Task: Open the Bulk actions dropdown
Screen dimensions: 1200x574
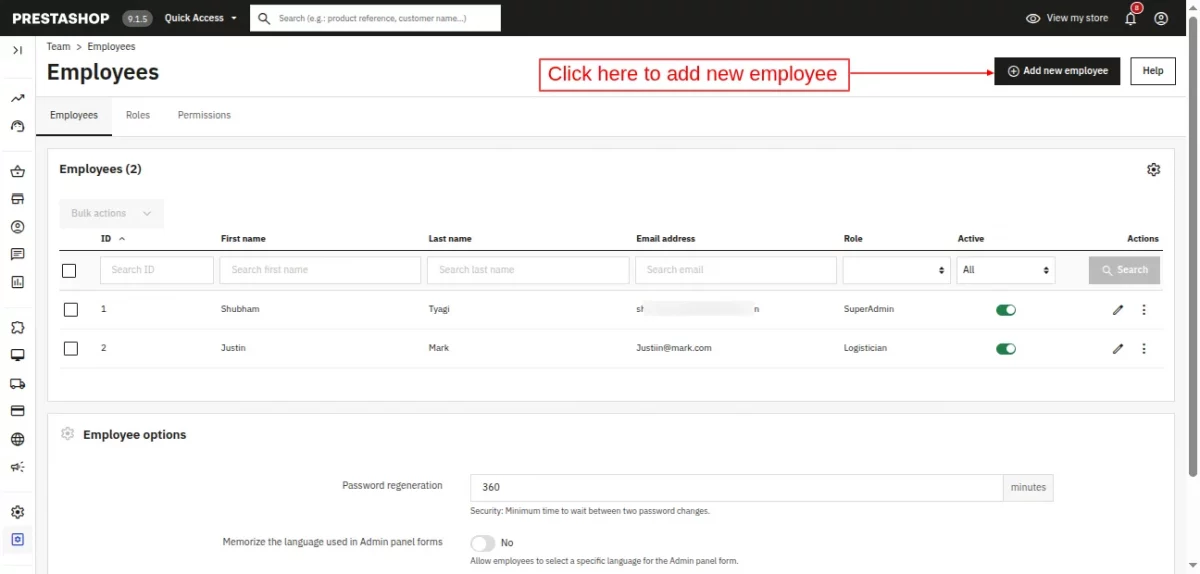Action: coord(111,213)
